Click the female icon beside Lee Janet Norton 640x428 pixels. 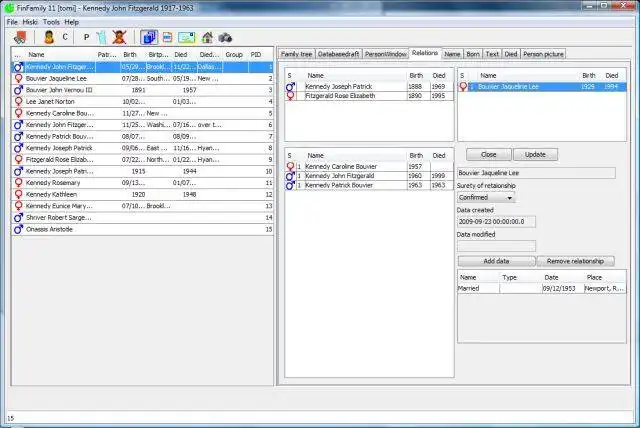pyautogui.click(x=18, y=101)
